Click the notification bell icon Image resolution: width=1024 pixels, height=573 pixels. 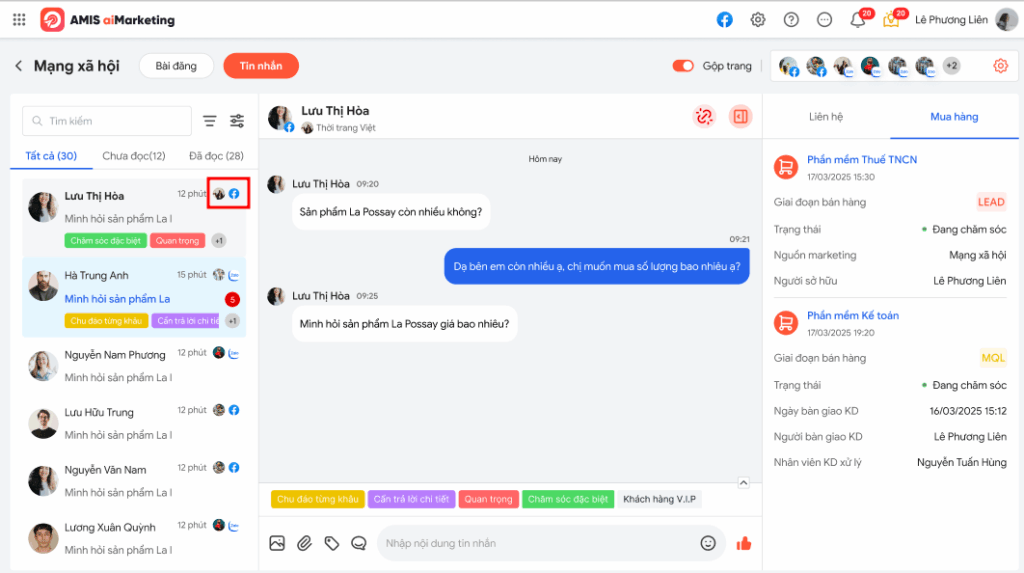tap(857, 20)
